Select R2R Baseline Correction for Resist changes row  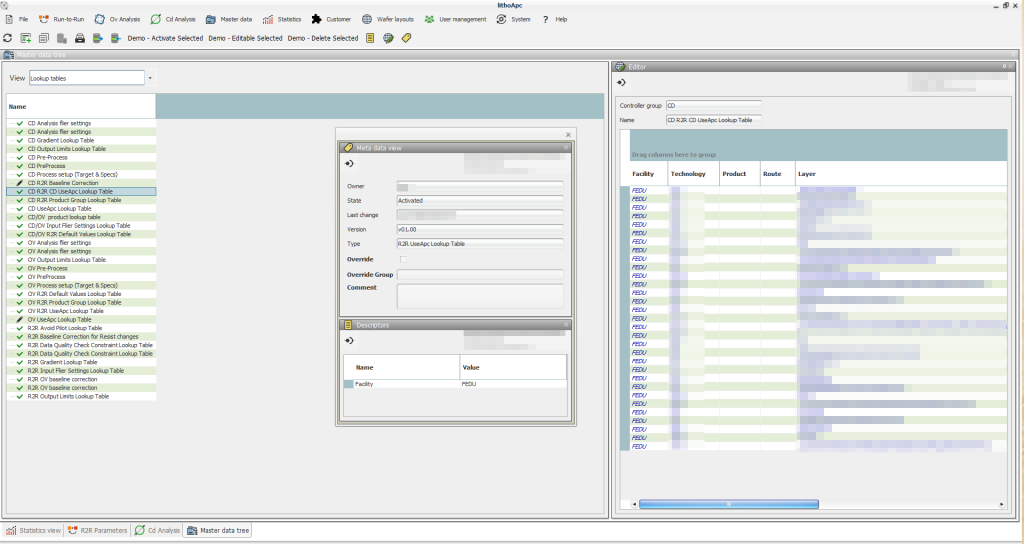(81, 336)
